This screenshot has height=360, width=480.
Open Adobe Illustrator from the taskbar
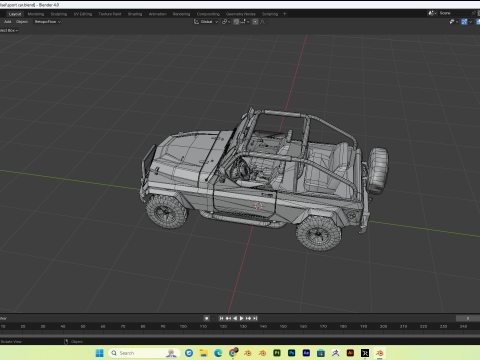[x=350, y=353]
